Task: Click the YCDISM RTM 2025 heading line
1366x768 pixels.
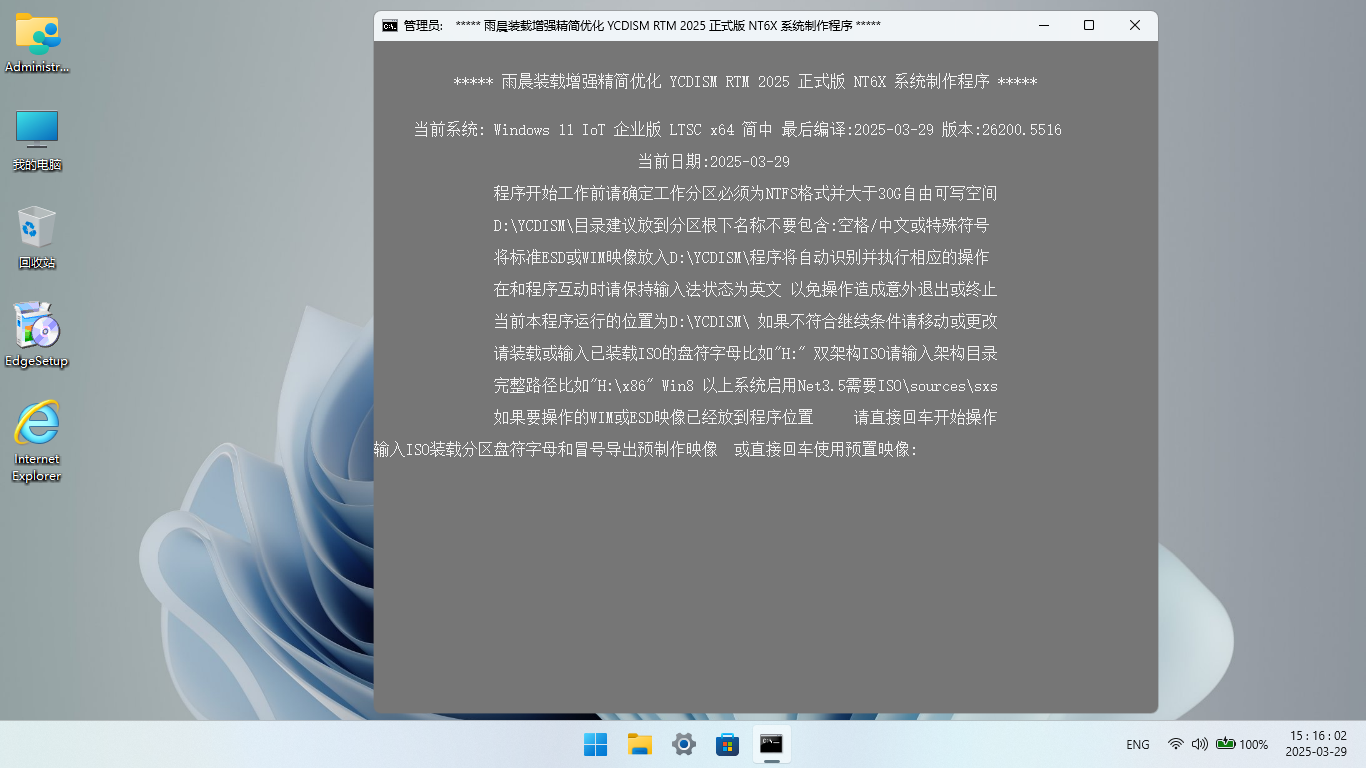Action: pyautogui.click(x=745, y=82)
